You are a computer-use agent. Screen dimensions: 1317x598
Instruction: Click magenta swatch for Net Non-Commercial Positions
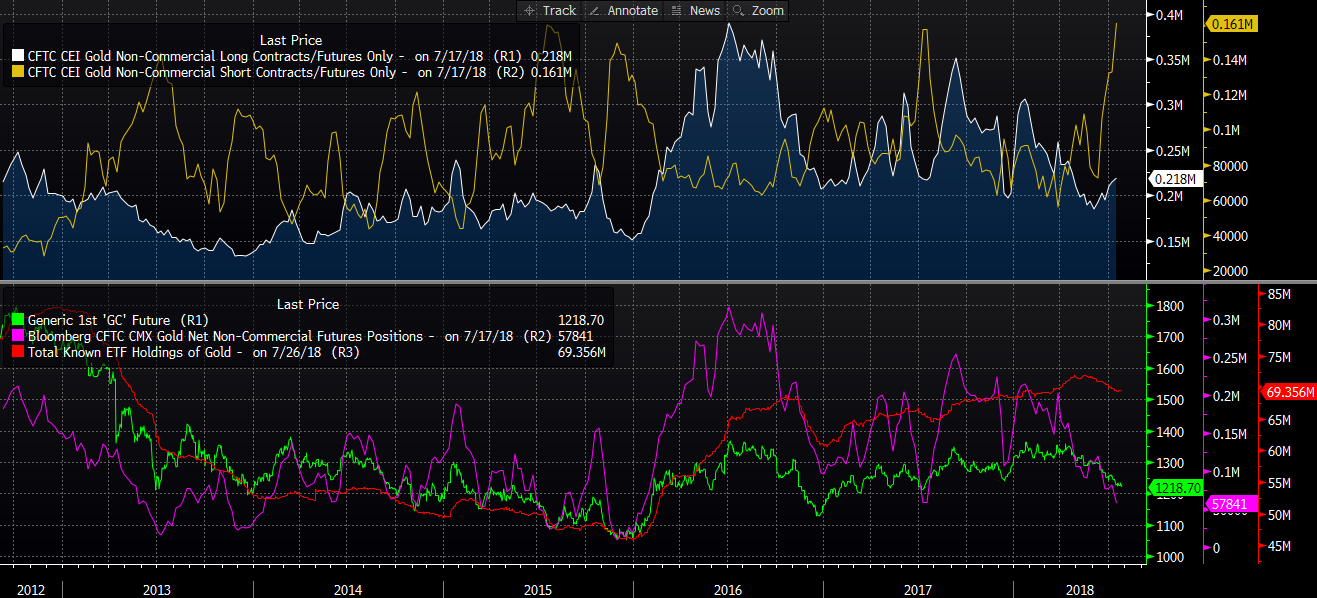17,336
